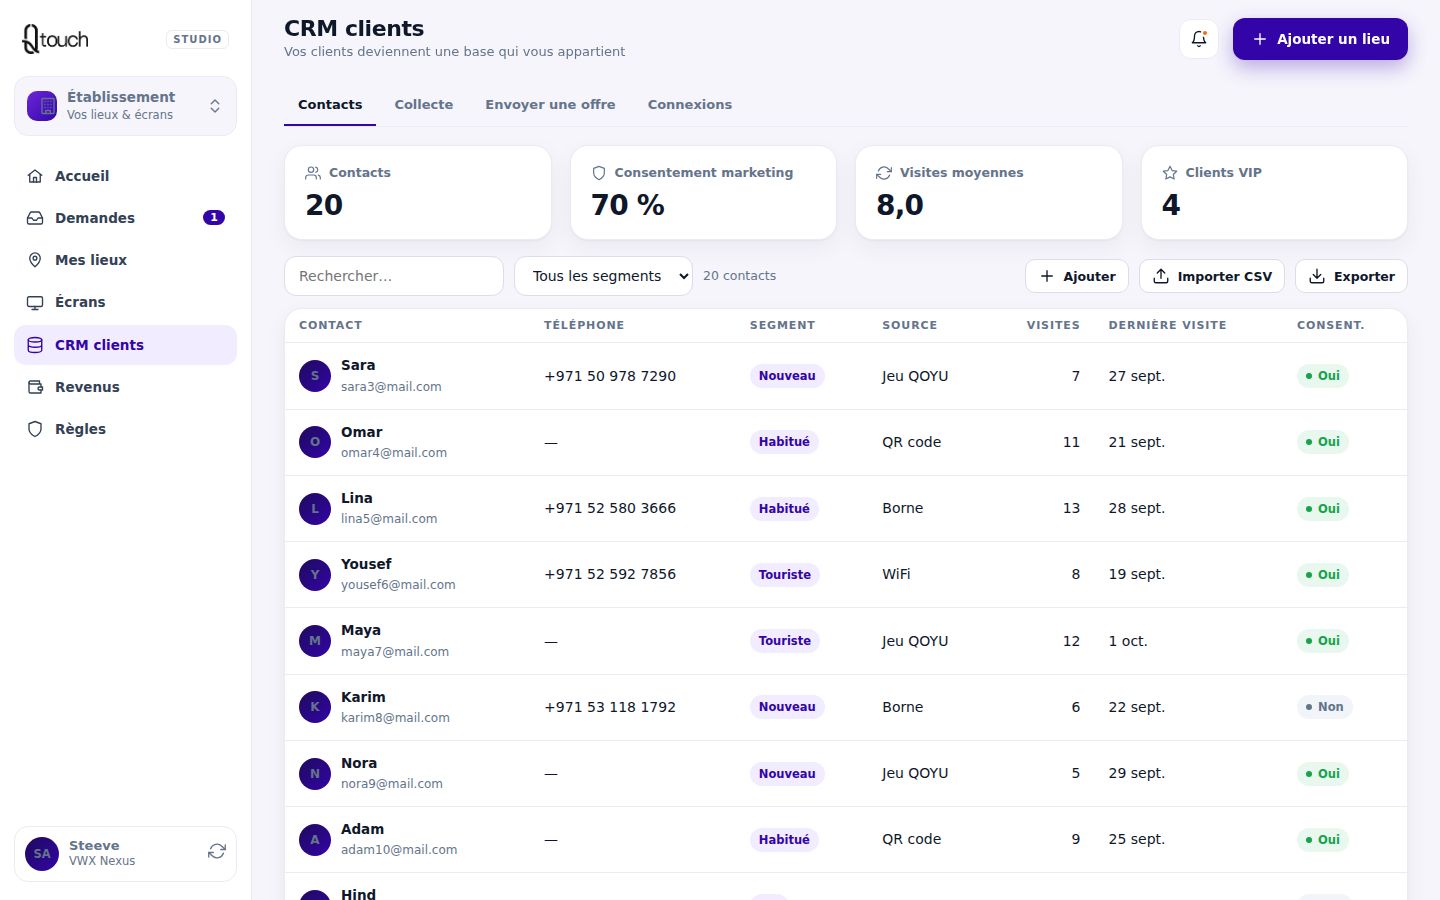
Task: Click the Qtouch logo
Action: click(56, 39)
